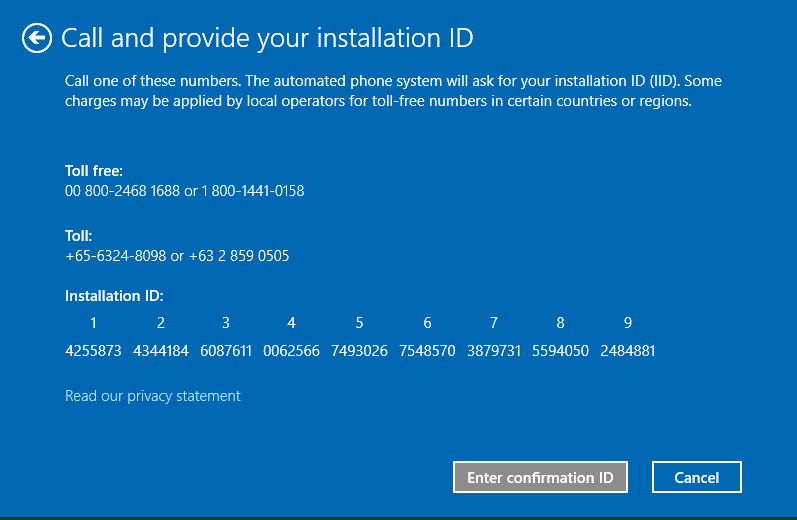The width and height of the screenshot is (797, 520).
Task: Cancel the phone activation dialog
Action: (696, 477)
